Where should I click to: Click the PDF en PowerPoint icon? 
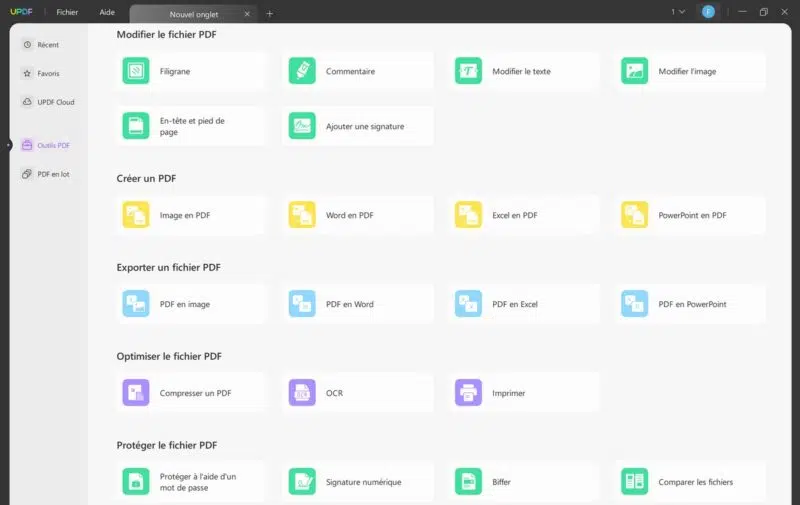tap(635, 304)
